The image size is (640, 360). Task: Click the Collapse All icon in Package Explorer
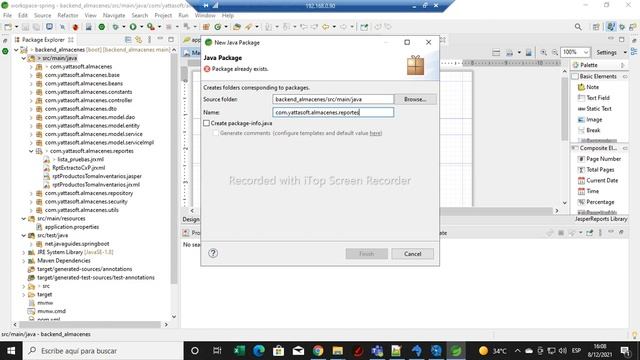point(128,40)
